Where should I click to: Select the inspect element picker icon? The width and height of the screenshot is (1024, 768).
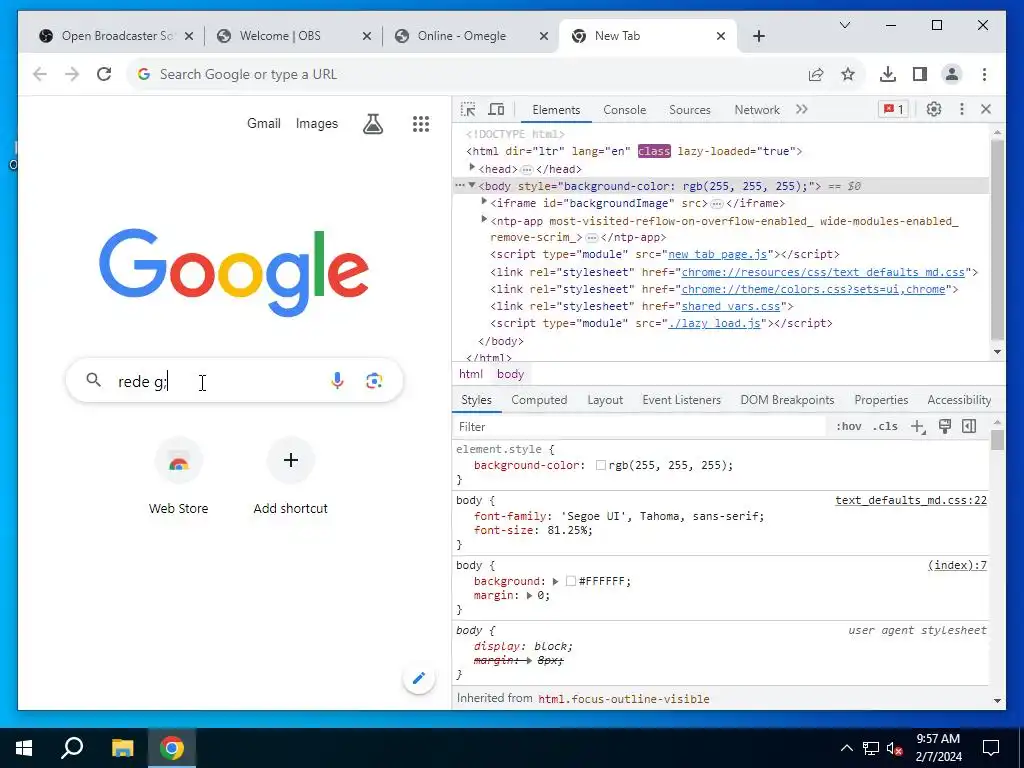click(468, 110)
